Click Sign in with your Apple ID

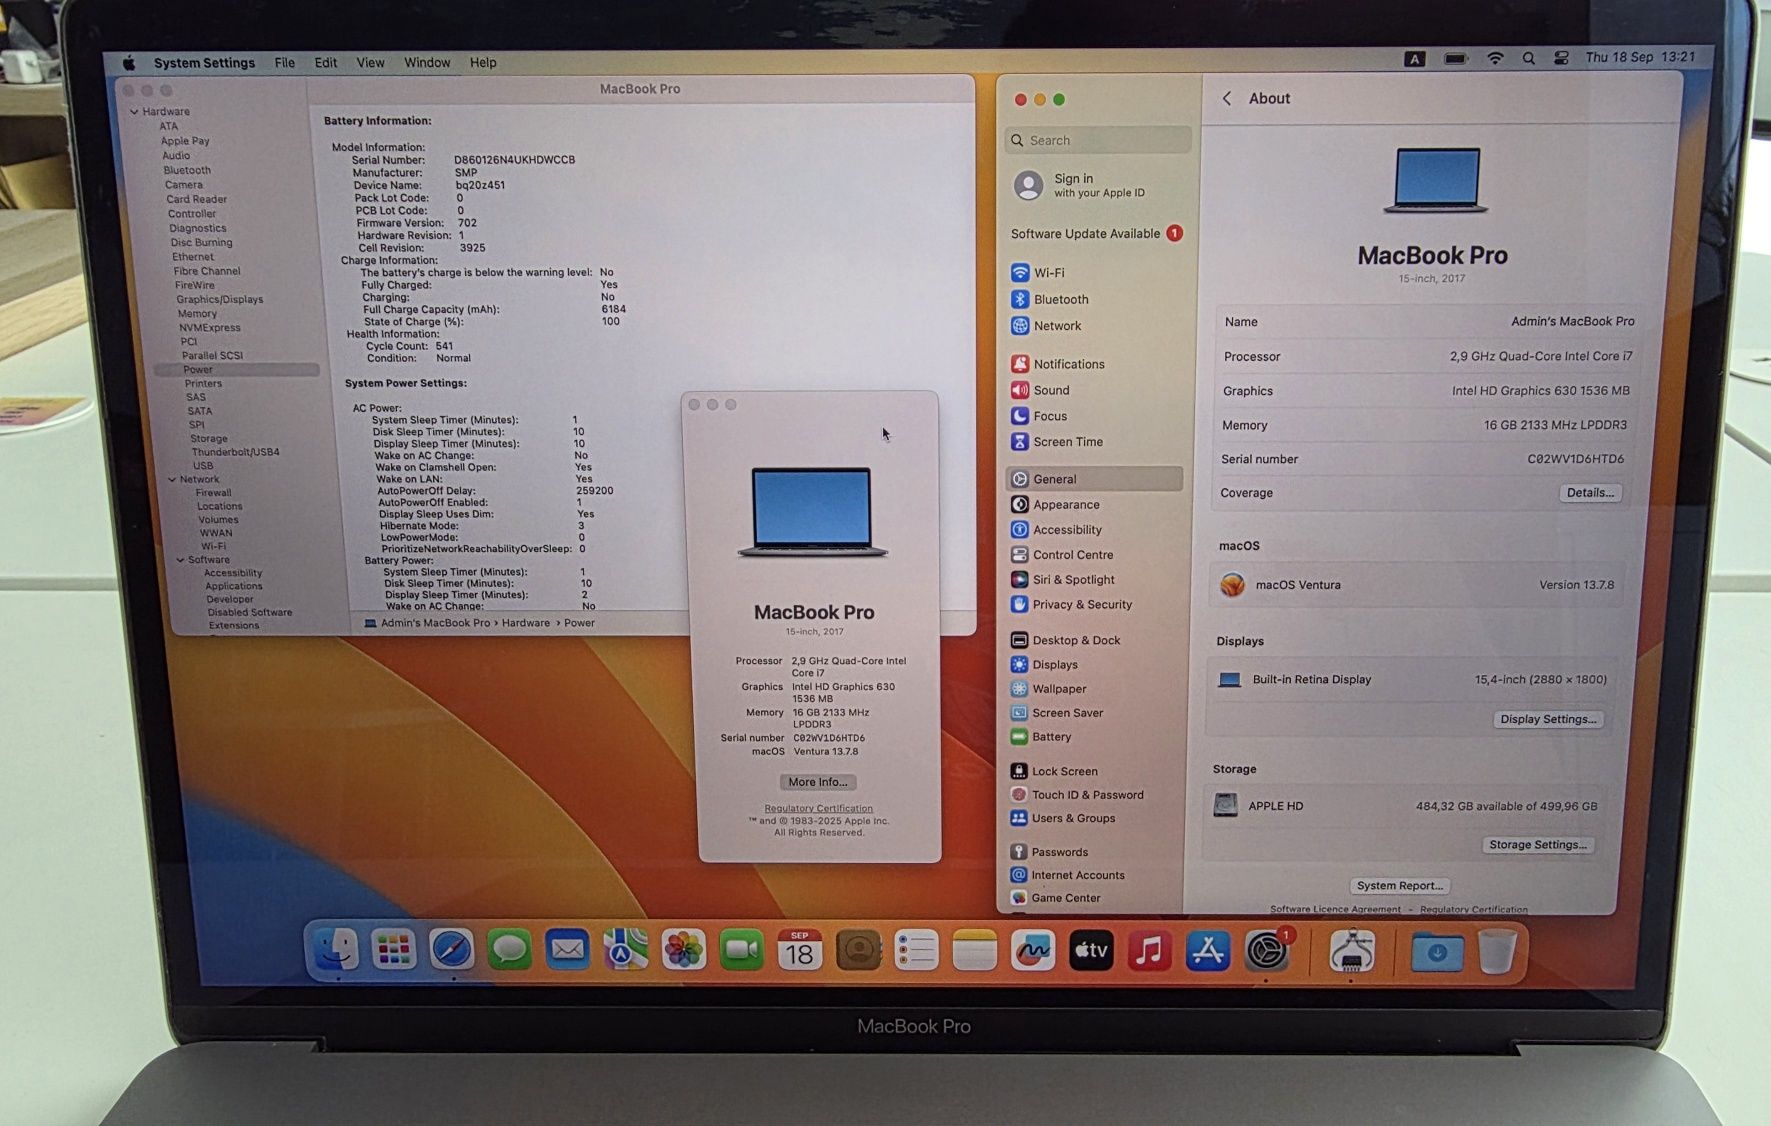tap(1081, 185)
